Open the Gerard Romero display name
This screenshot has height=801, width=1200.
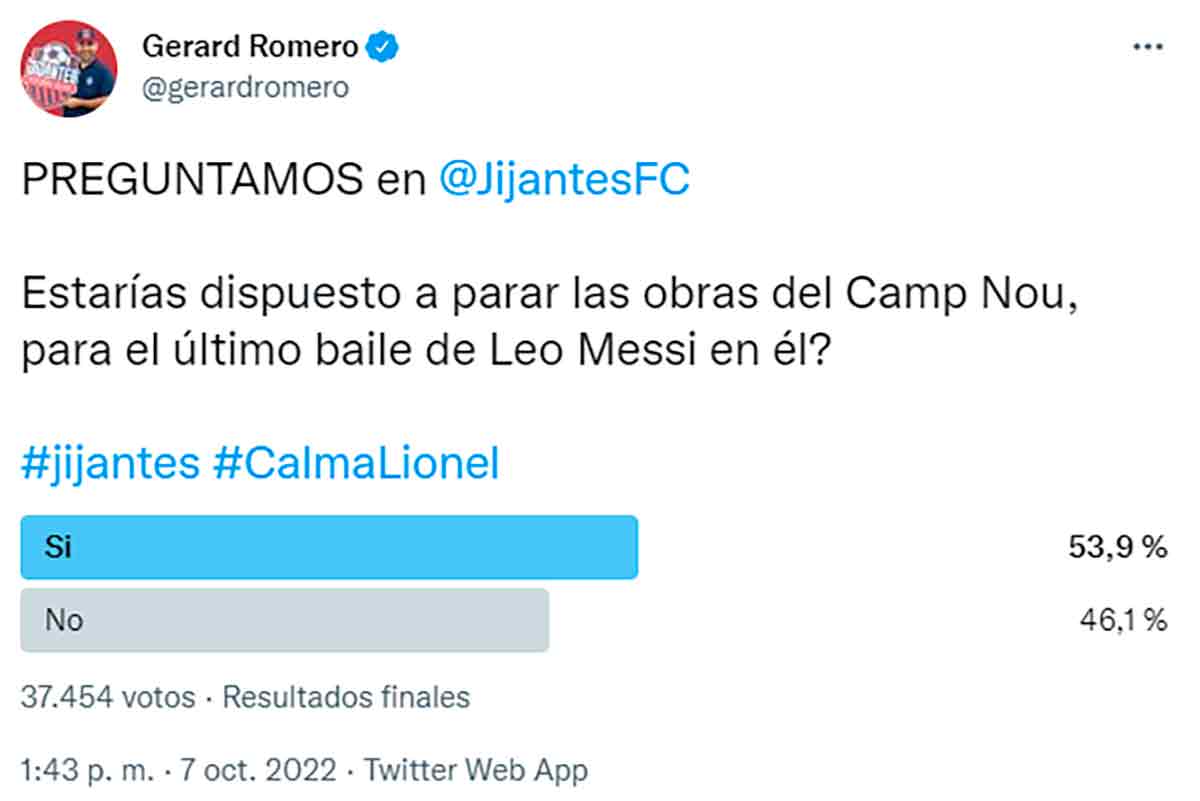click(x=252, y=46)
